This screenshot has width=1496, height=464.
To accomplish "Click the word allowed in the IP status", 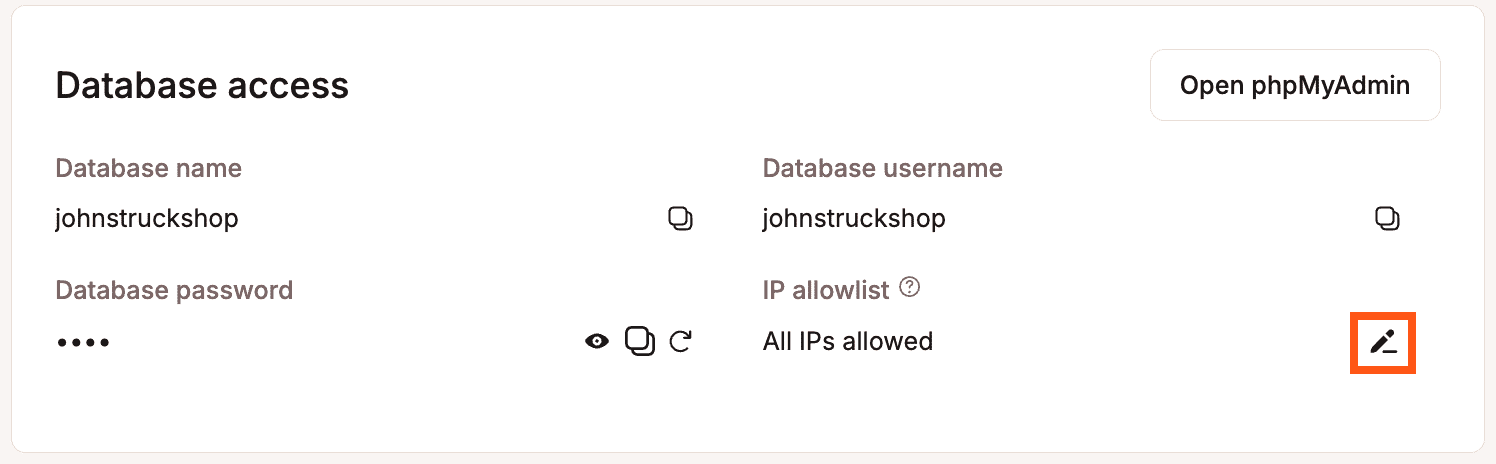I will pos(888,341).
